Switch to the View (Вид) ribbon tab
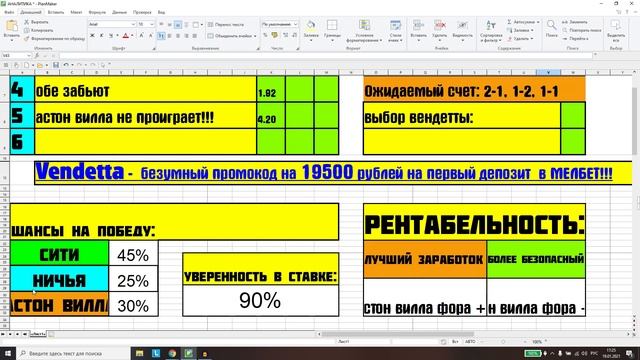Image resolution: width=640 pixels, height=360 pixels. point(161,13)
